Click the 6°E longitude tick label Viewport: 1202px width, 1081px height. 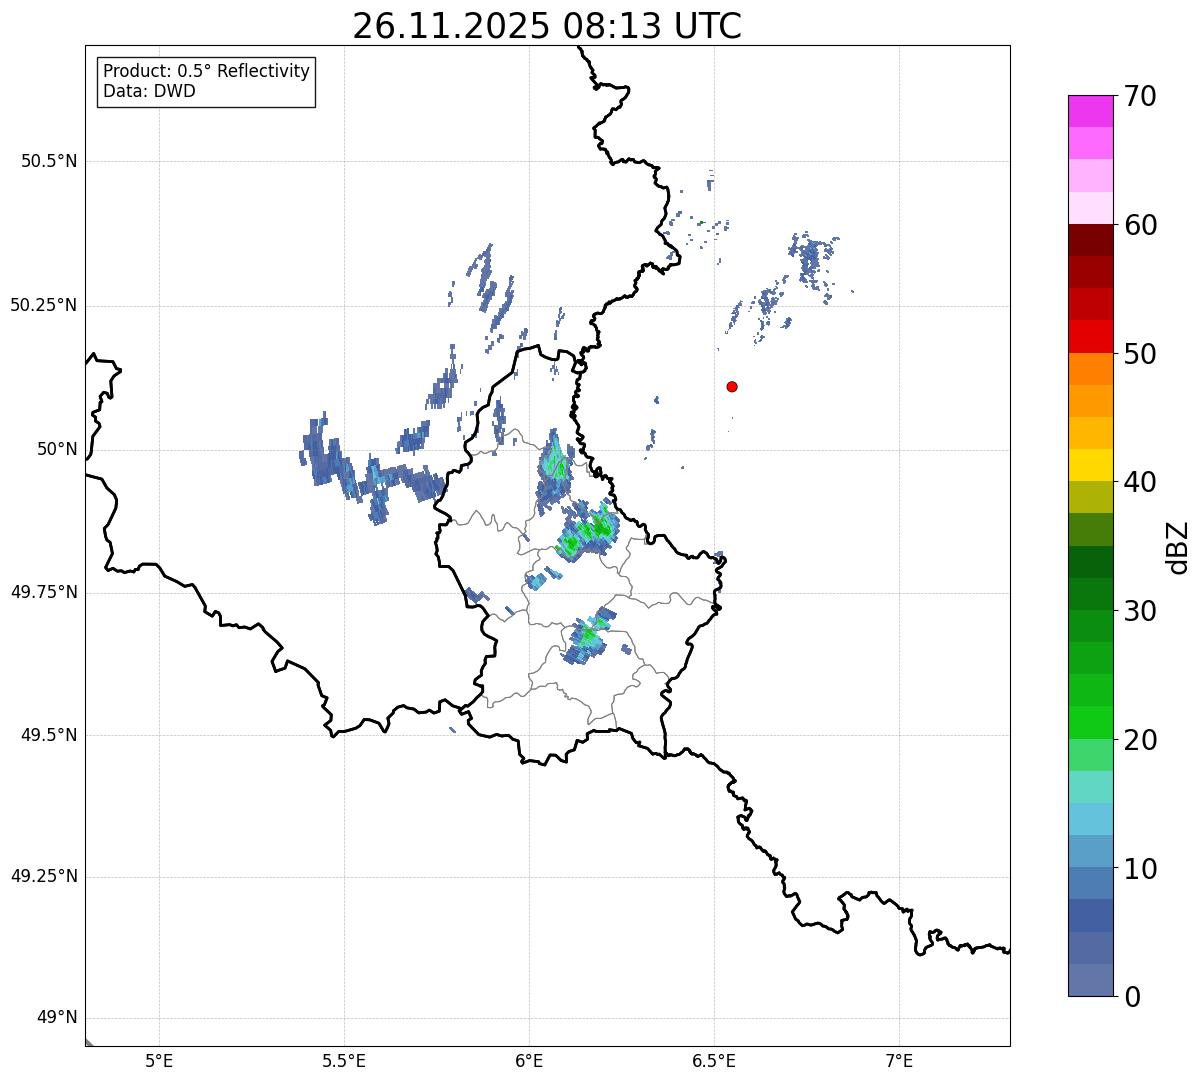pyautogui.click(x=530, y=1060)
